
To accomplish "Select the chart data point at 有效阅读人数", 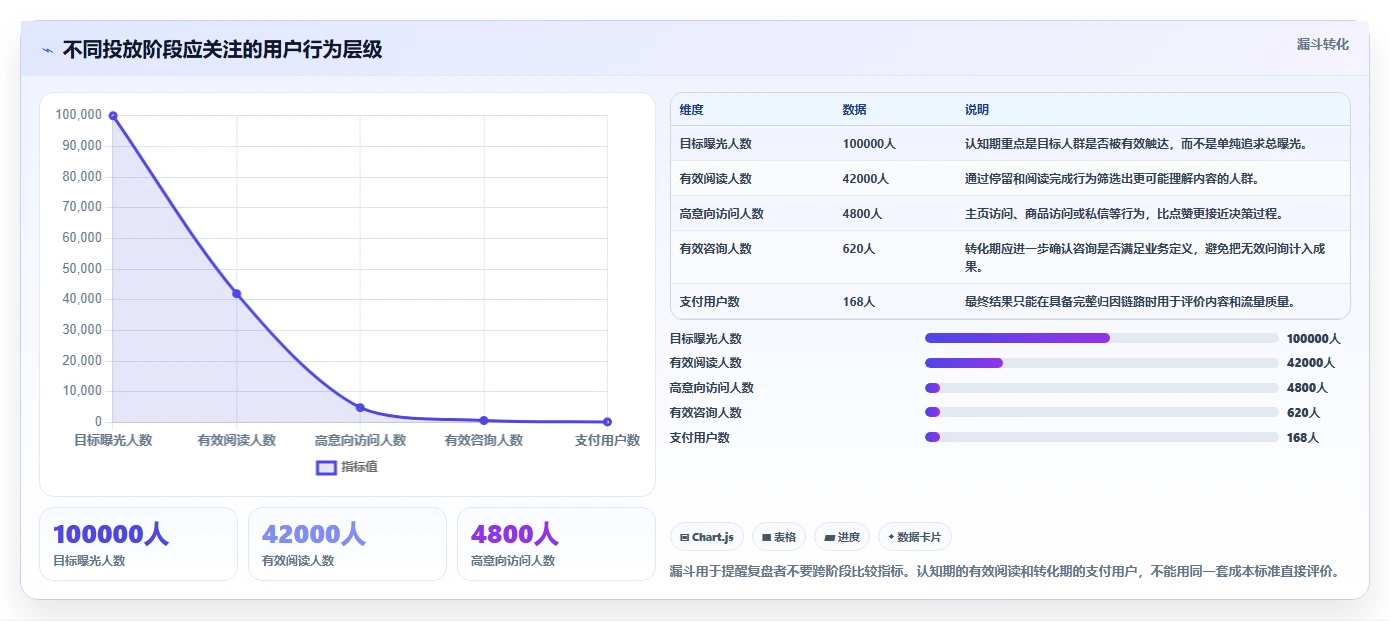I will (x=237, y=294).
